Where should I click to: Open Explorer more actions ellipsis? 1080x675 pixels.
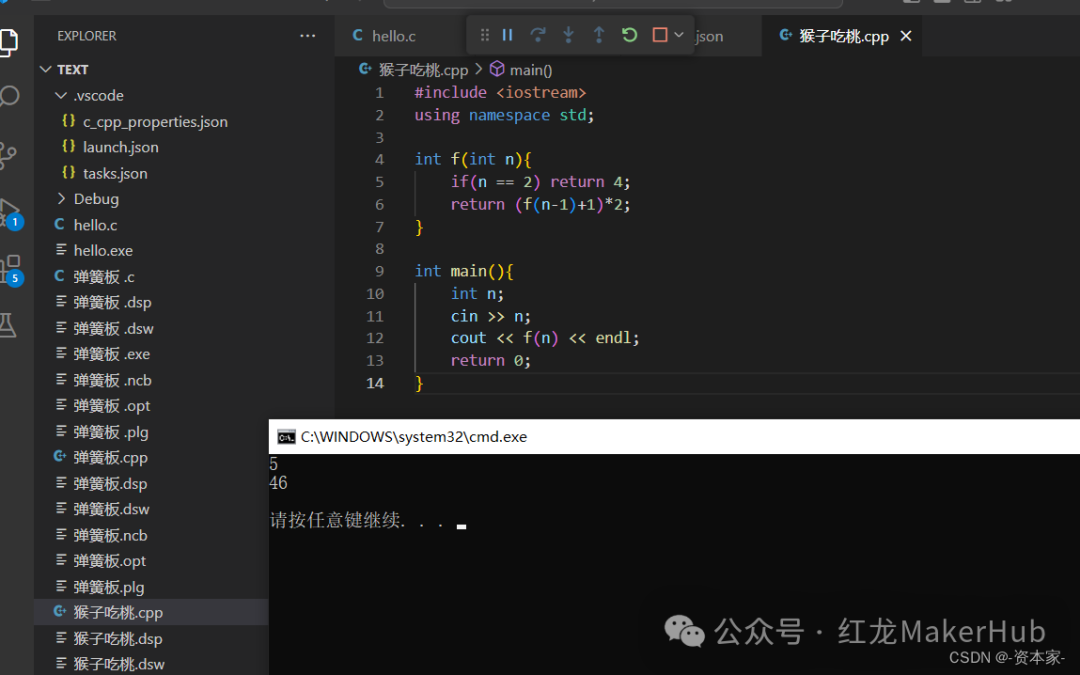[308, 36]
